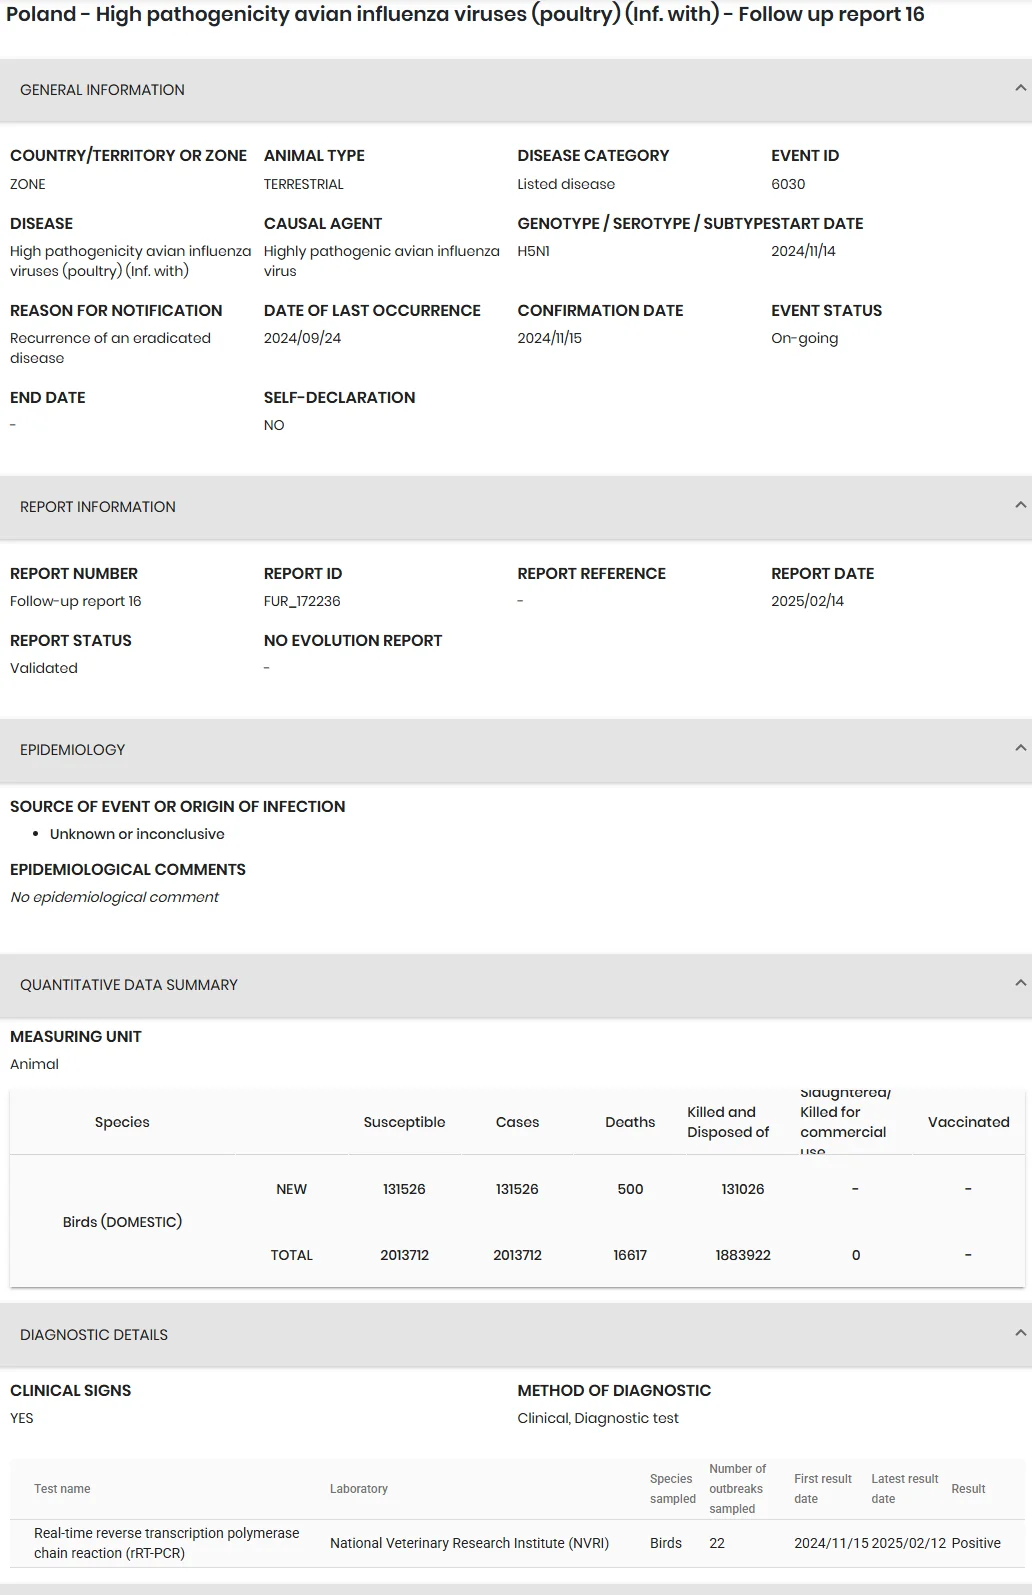Select the Birds (DOMESTIC) row label

(122, 1222)
